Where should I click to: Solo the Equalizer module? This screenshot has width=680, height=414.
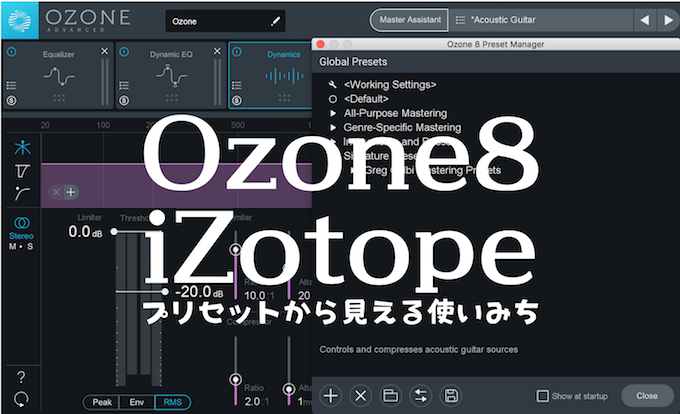(x=12, y=101)
